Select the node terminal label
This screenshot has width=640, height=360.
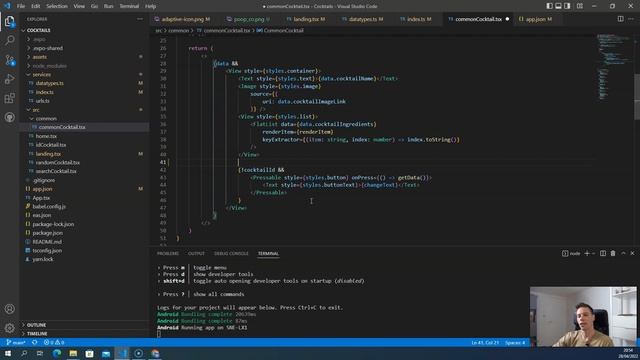(x=571, y=253)
